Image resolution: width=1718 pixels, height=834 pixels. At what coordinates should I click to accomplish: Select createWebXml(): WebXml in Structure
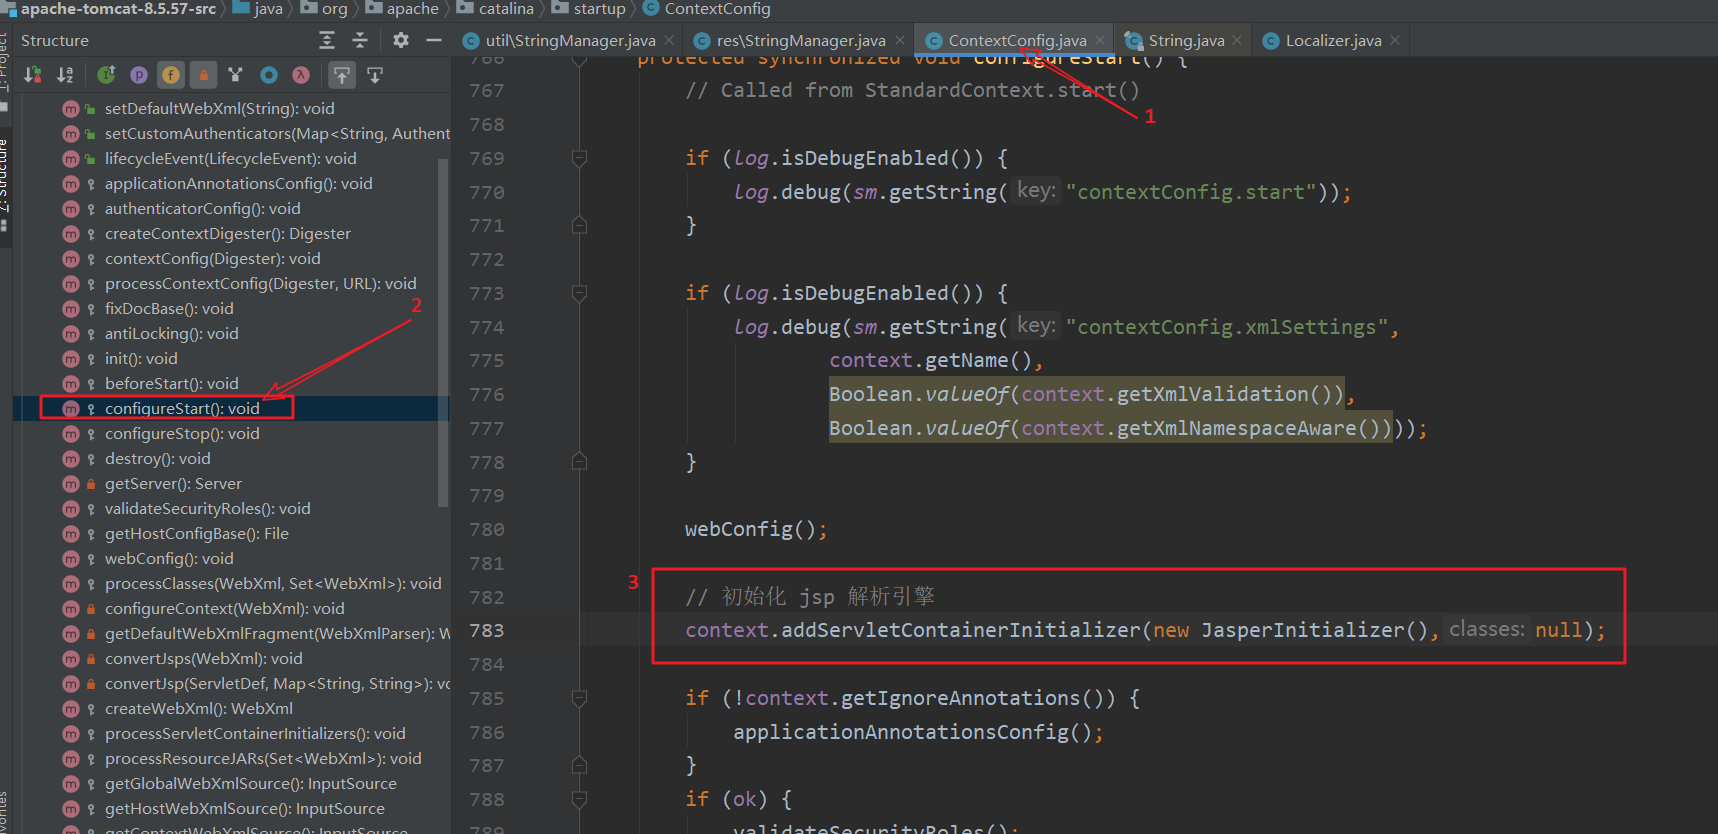tap(198, 708)
